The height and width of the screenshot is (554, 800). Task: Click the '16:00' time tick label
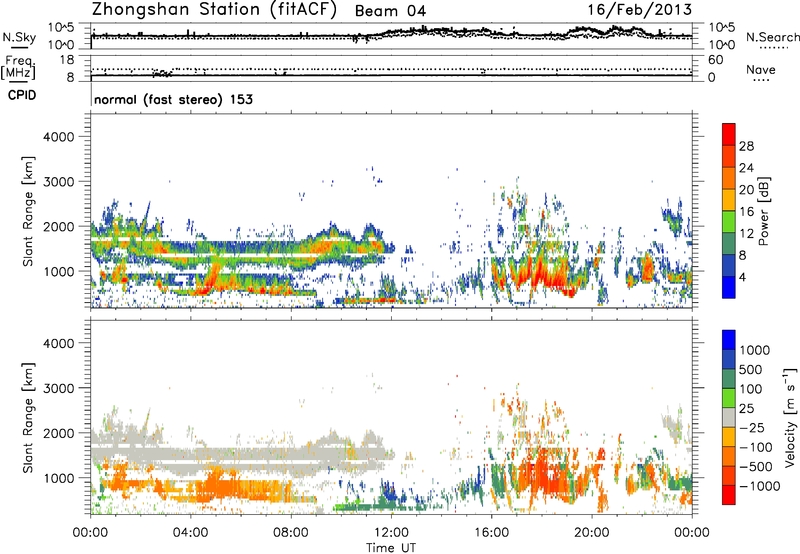(491, 533)
